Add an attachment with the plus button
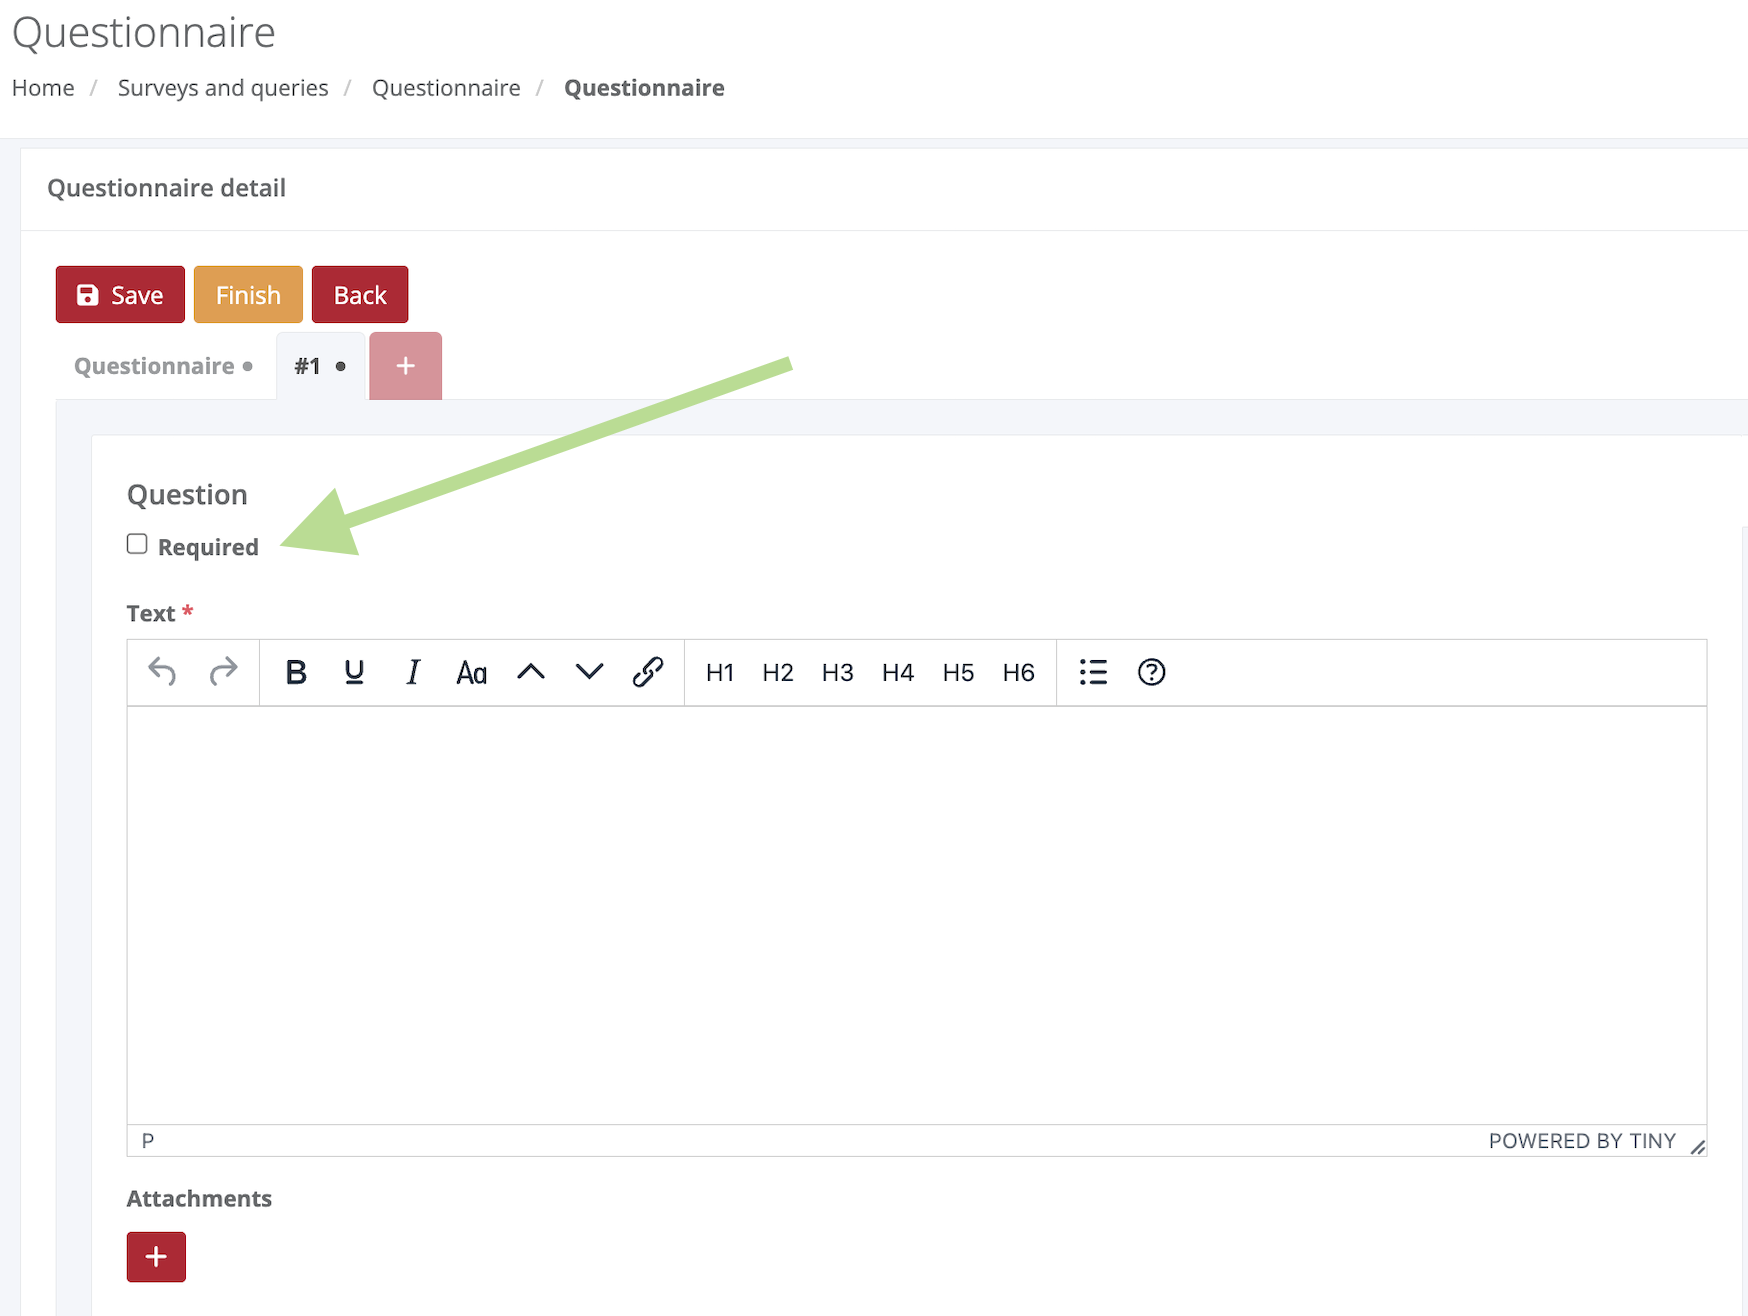This screenshot has height=1316, width=1748. (x=156, y=1257)
